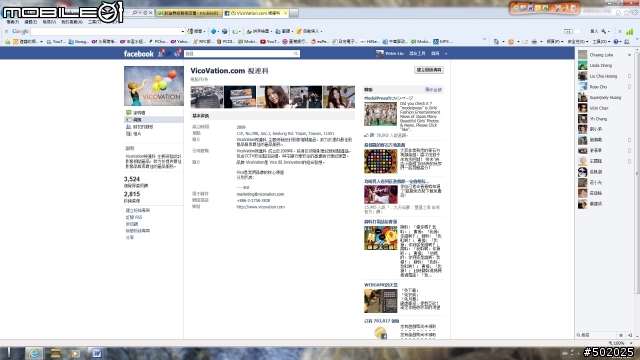Click the printer icon in IE command bar
640x360 pixels.
coord(534,42)
